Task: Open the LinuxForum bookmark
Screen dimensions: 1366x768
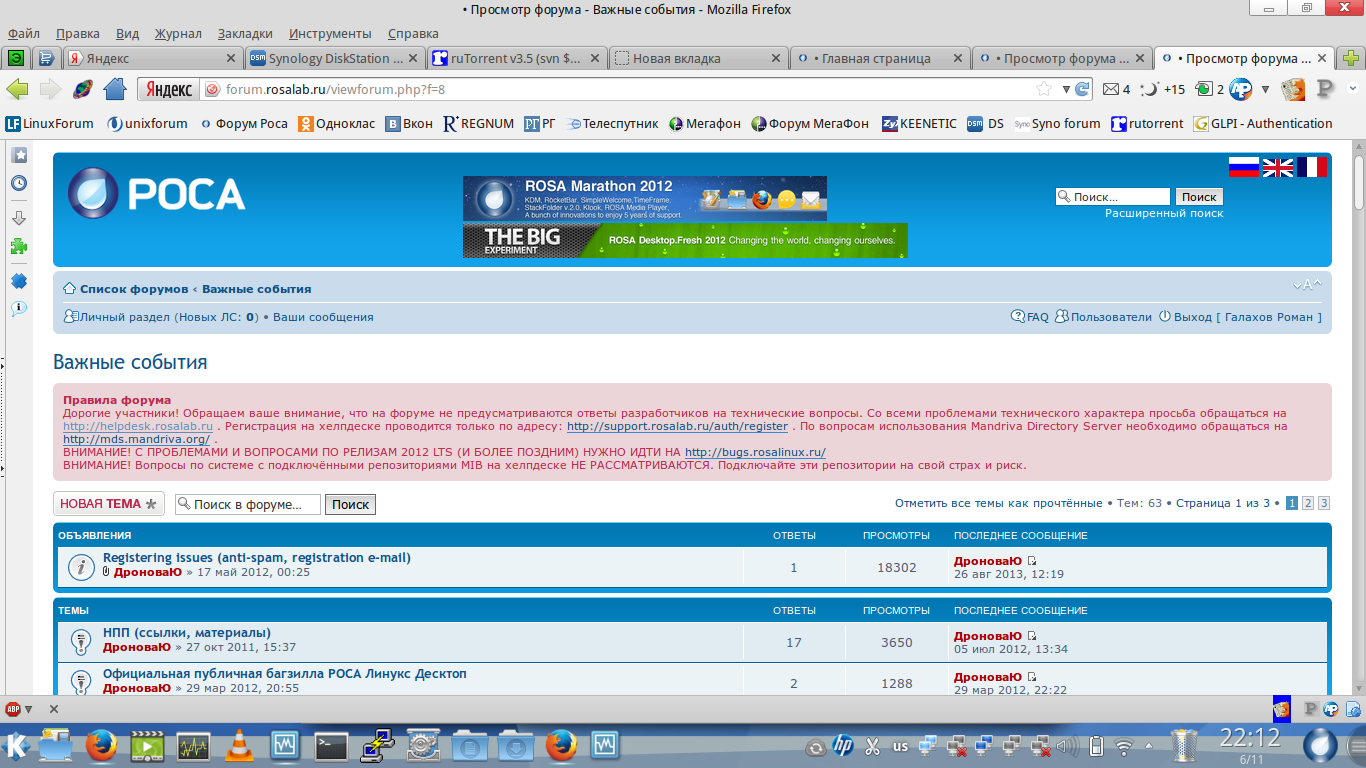Action: click(x=49, y=124)
